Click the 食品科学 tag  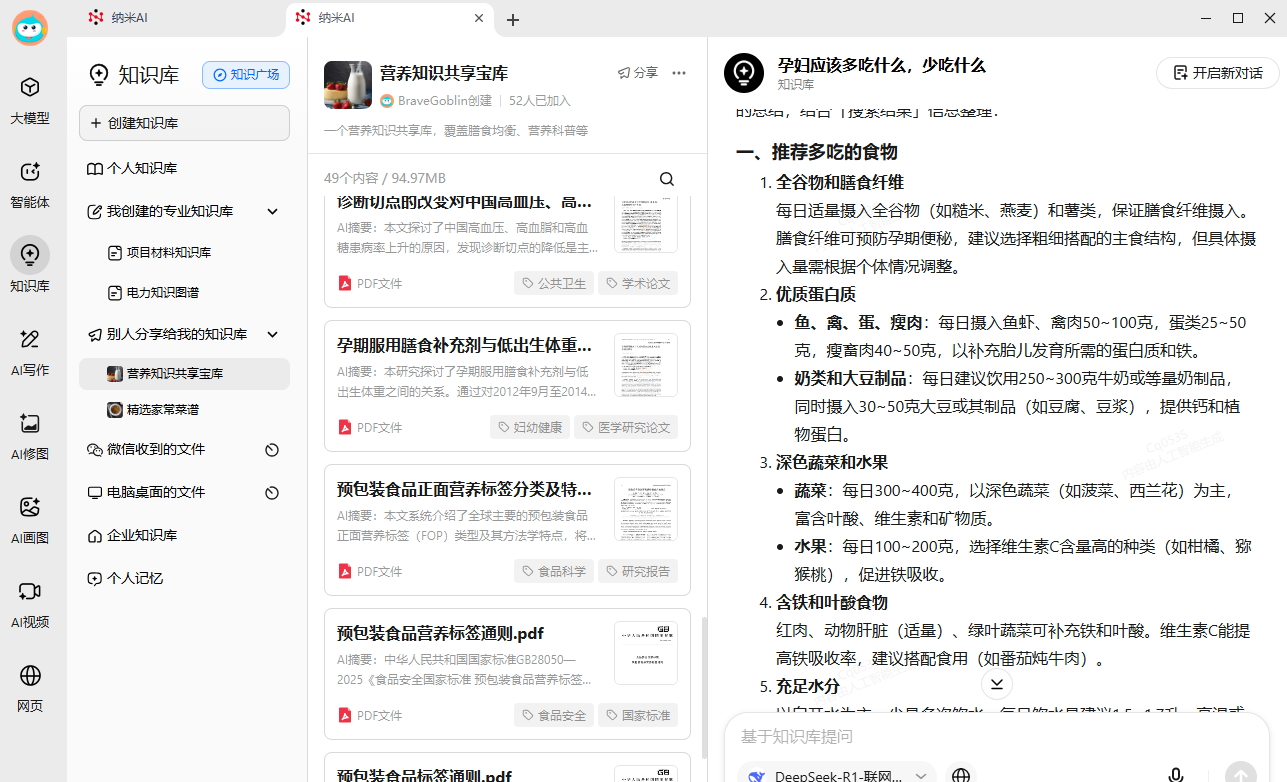[554, 571]
